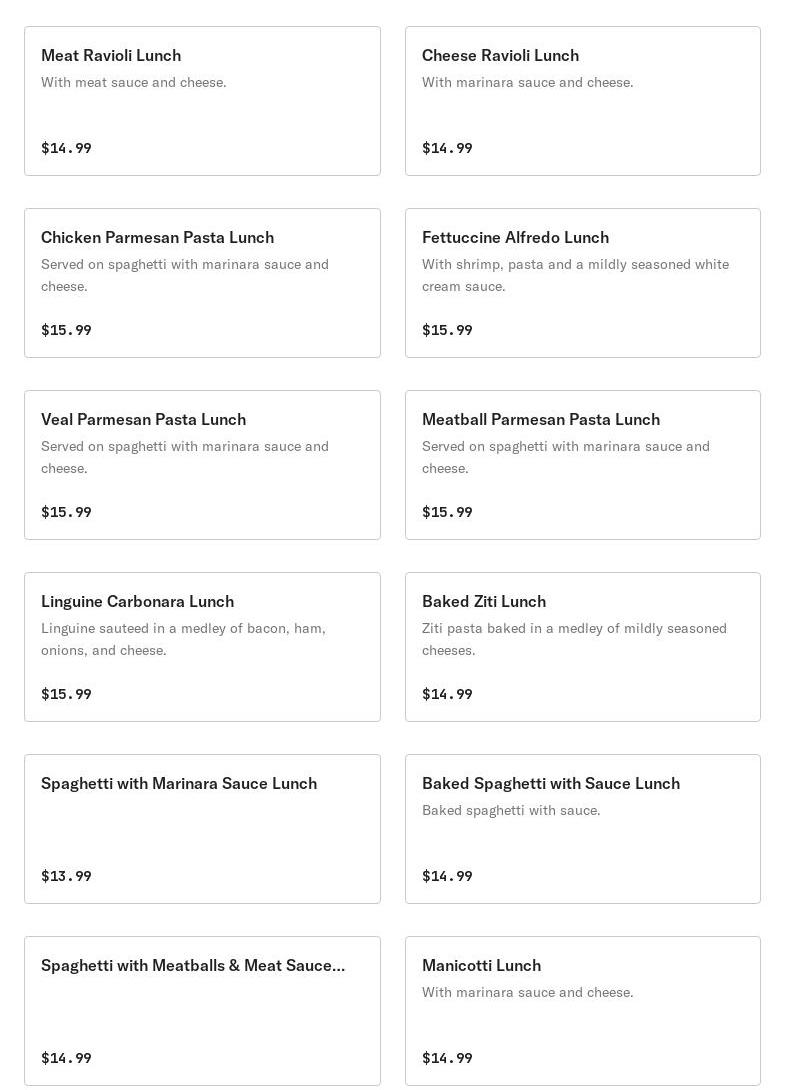This screenshot has width=785, height=1090.
Task: Click the Baked Ziti cheeses description
Action: [x=574, y=639]
